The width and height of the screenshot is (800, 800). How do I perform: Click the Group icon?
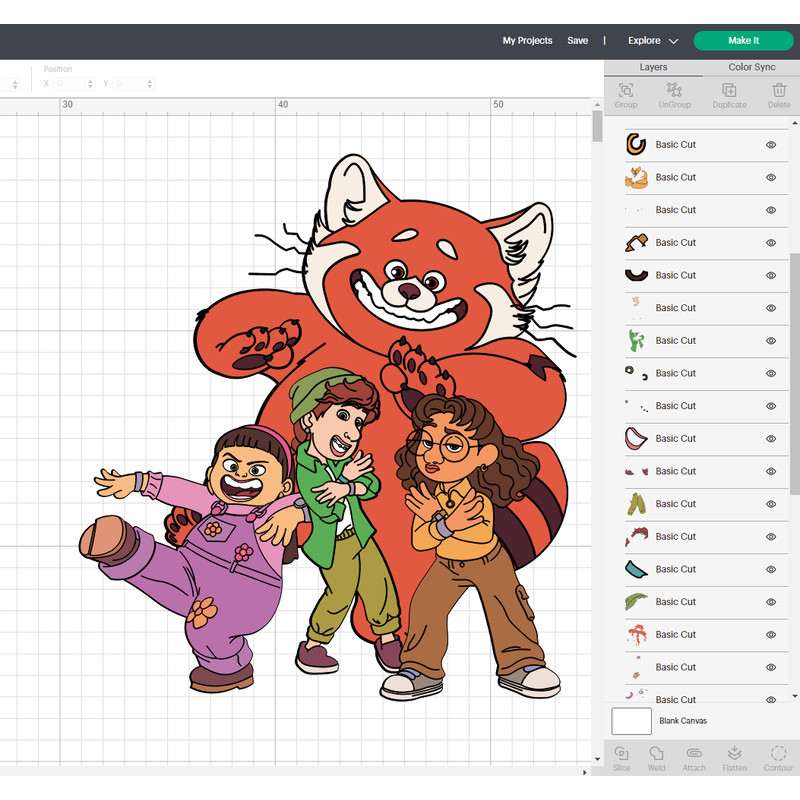coord(625,95)
